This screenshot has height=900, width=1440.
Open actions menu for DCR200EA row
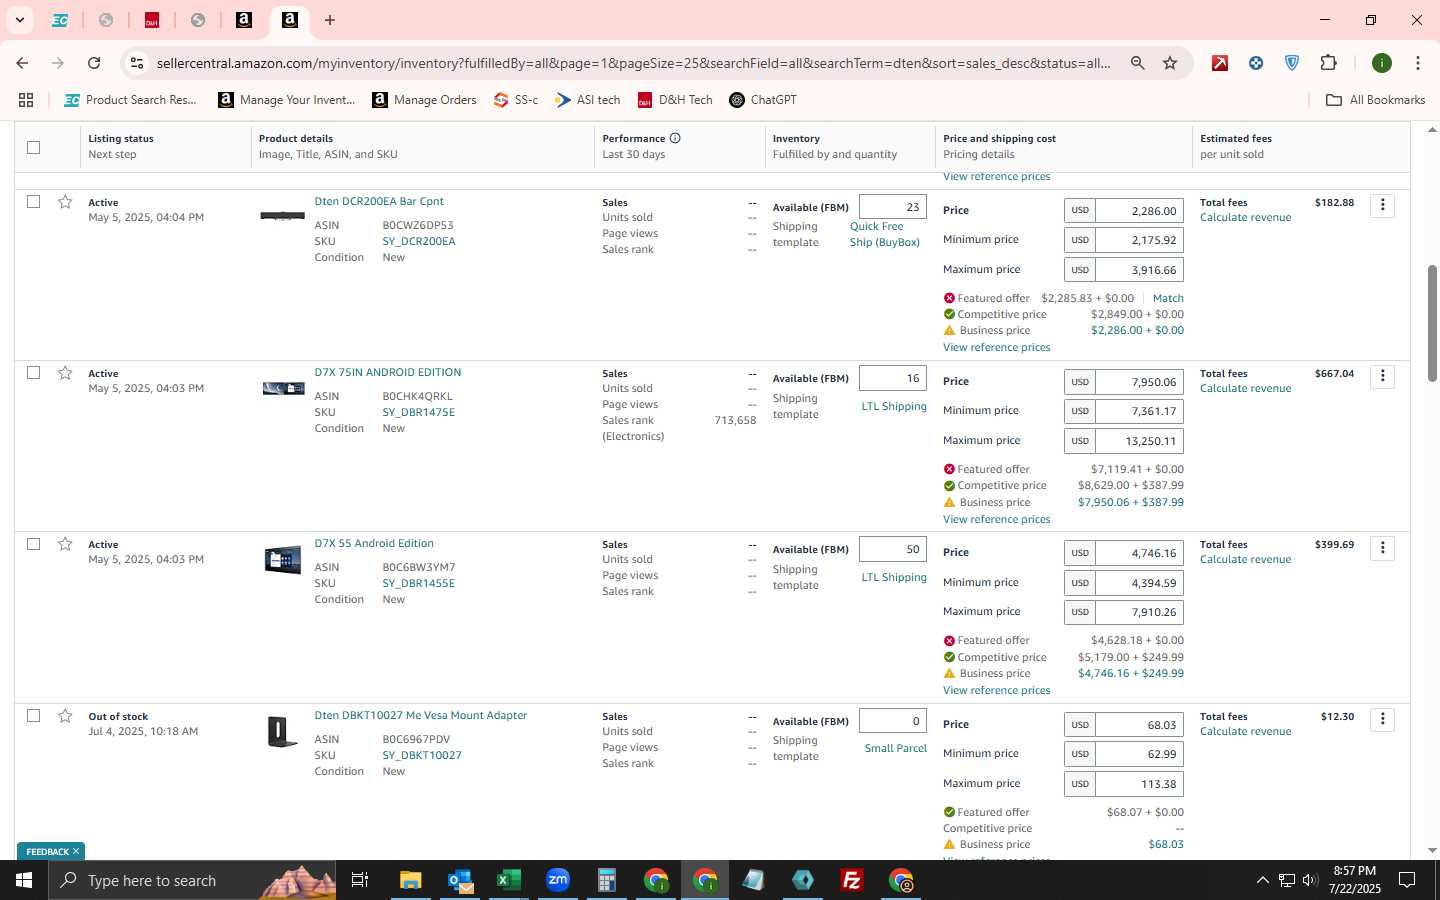[x=1382, y=205]
